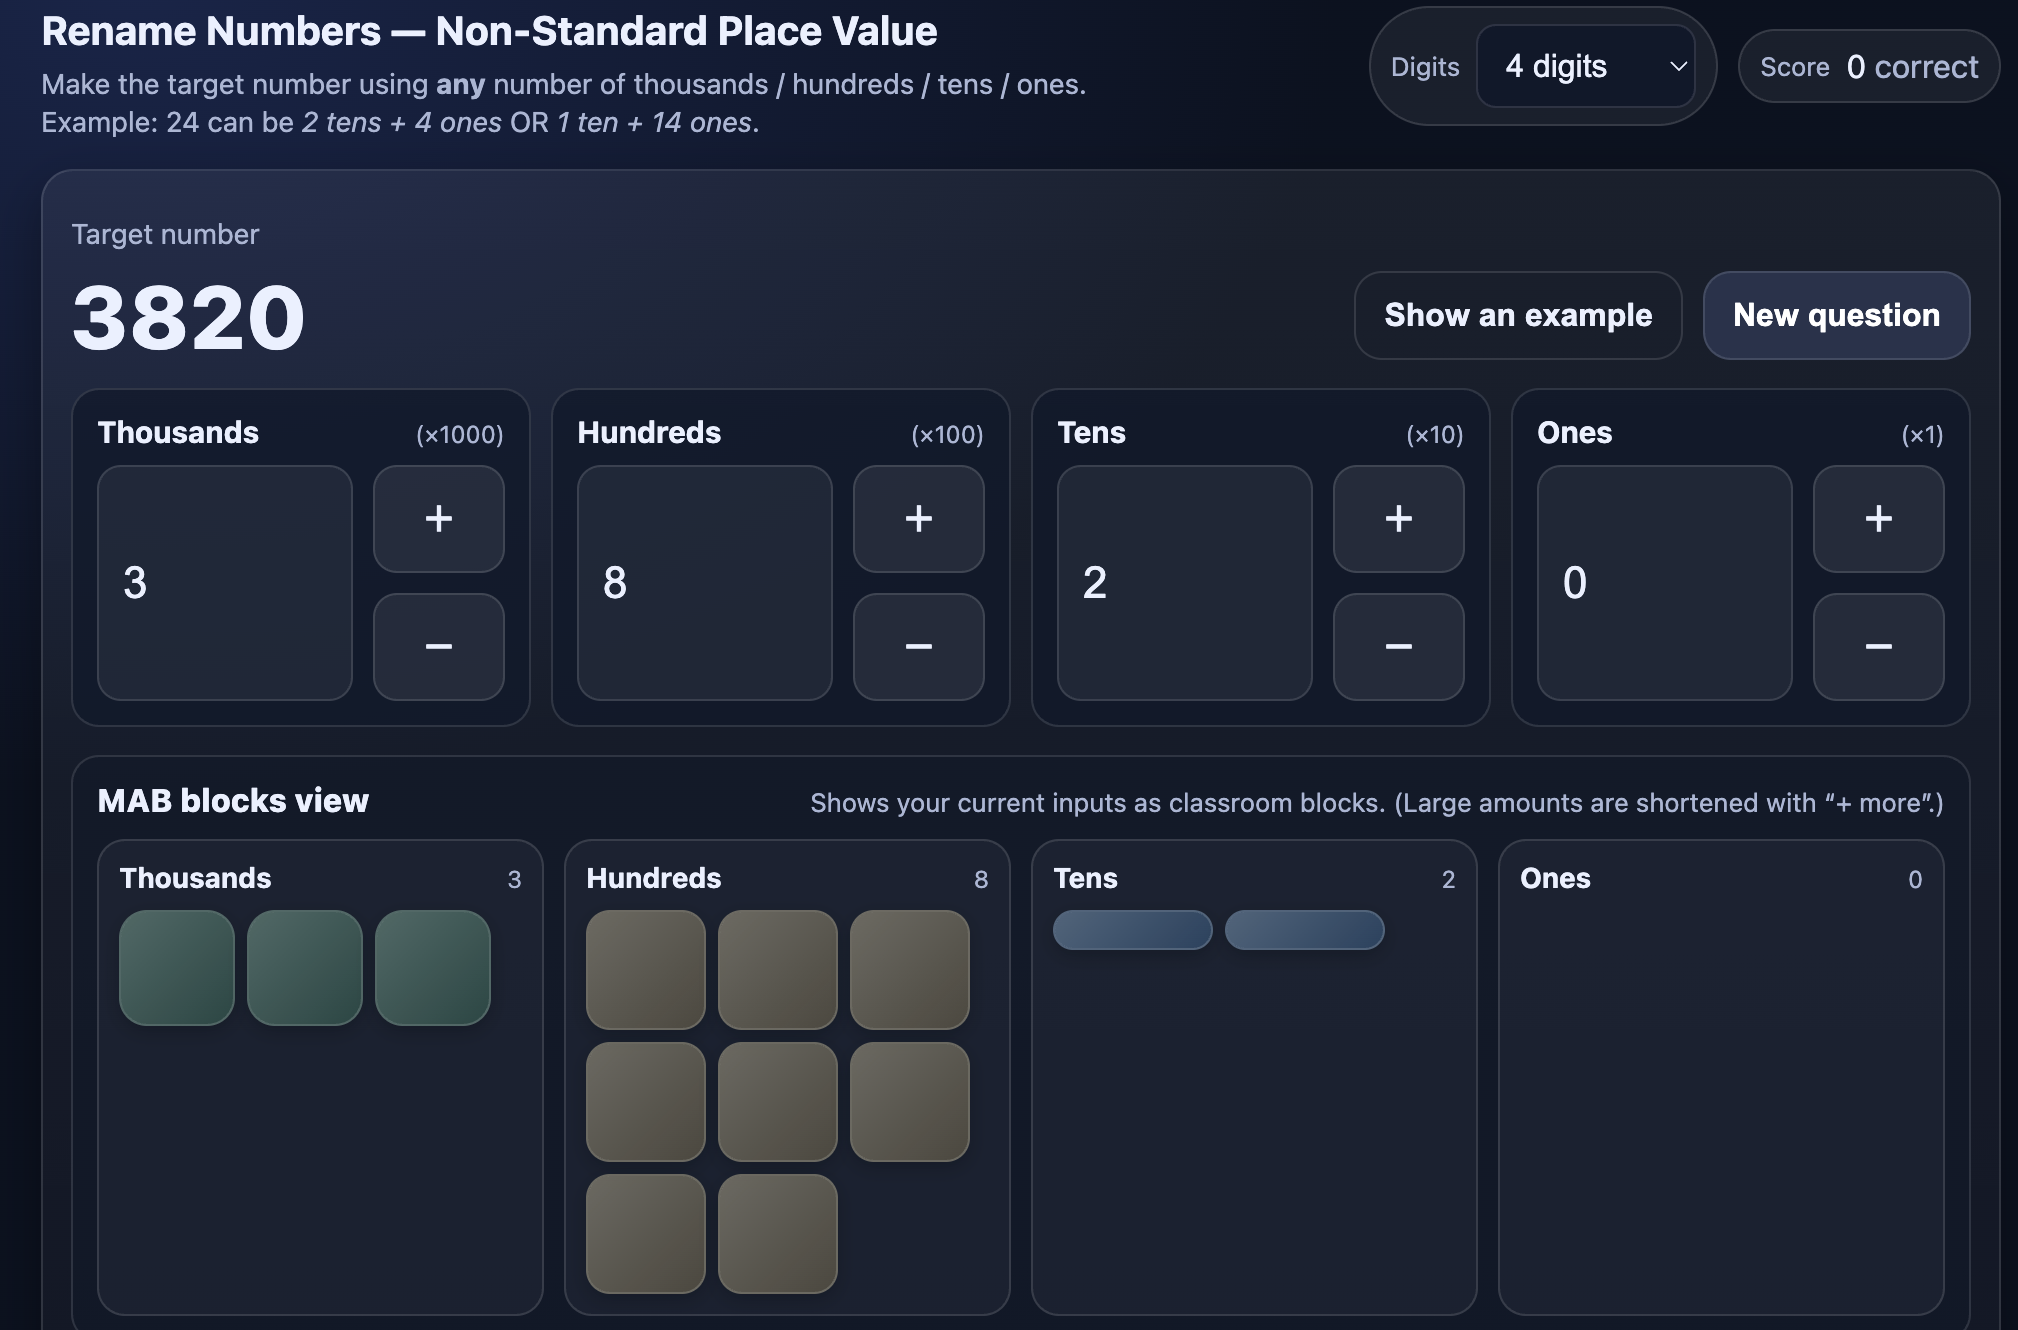Click the Score correct counter pill

tap(1868, 67)
